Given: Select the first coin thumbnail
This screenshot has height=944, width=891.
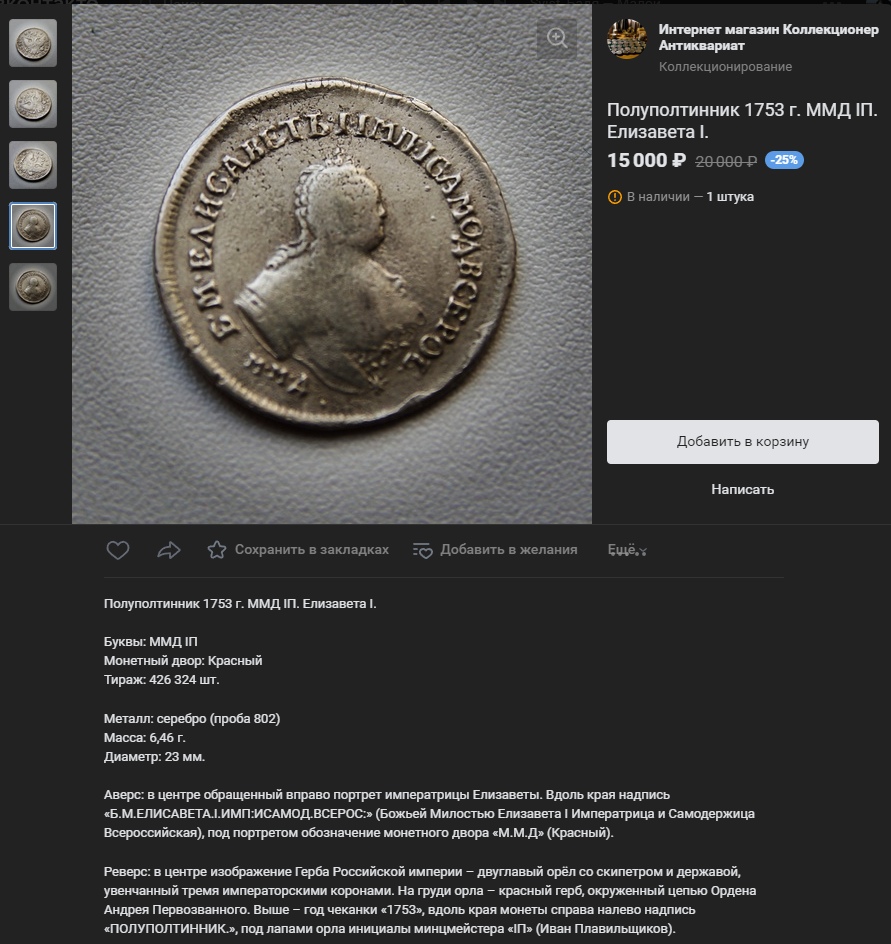Looking at the screenshot, I should click(33, 43).
